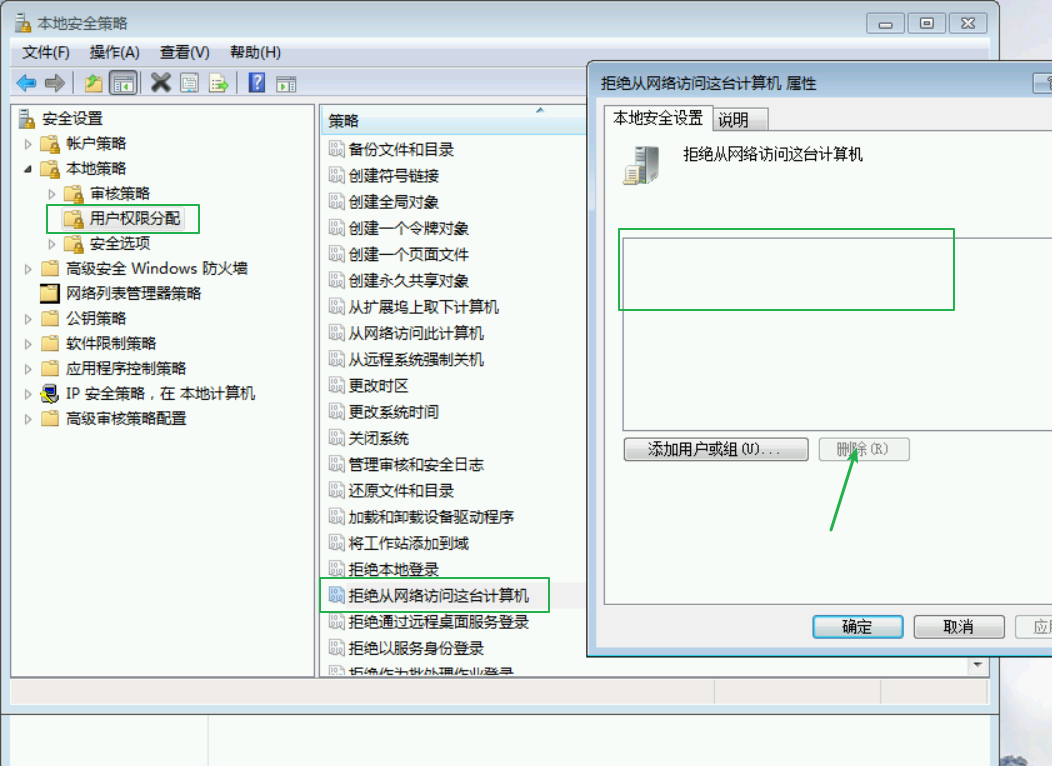Screen dimensions: 1052x766
Task: Click the policy icon beside 备份文件和目录
Action: point(336,149)
